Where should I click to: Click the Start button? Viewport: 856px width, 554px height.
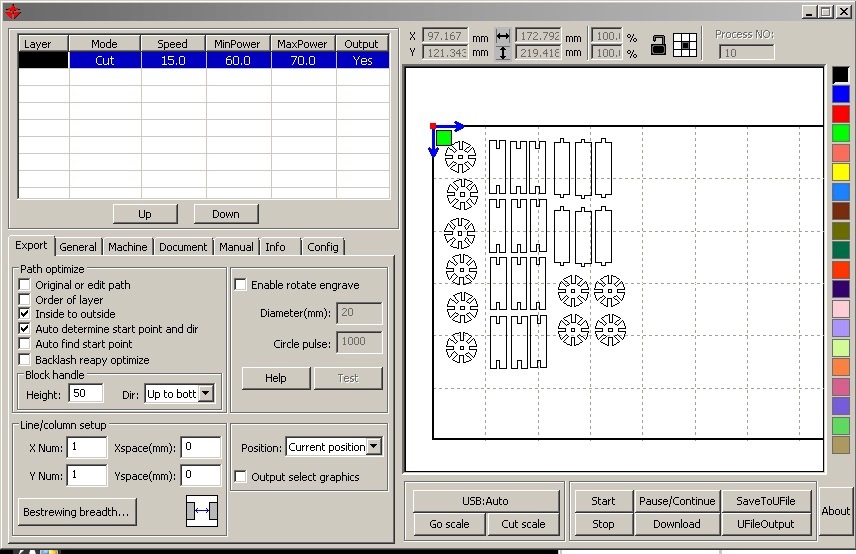point(603,501)
